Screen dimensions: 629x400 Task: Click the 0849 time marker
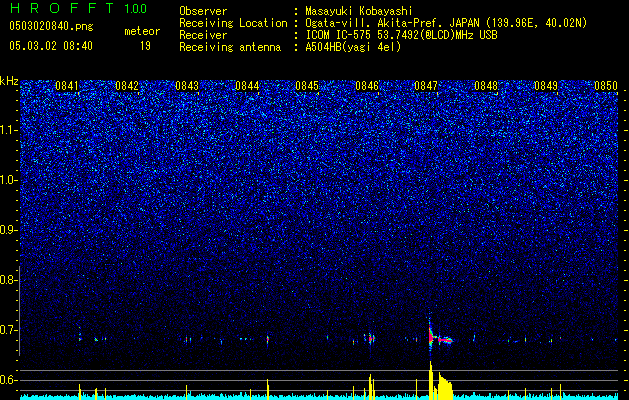click(x=546, y=86)
